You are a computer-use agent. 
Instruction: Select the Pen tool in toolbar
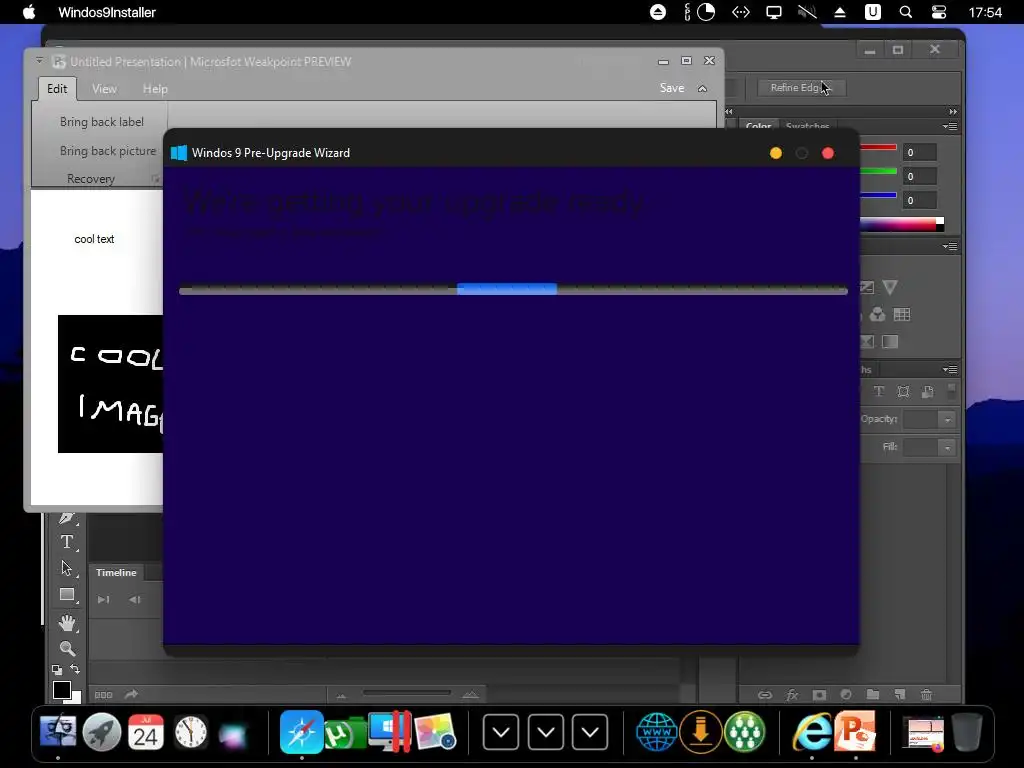[x=67, y=517]
